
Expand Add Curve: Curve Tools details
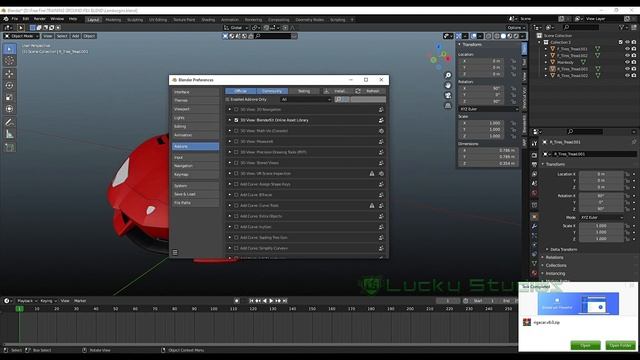pyautogui.click(x=230, y=206)
